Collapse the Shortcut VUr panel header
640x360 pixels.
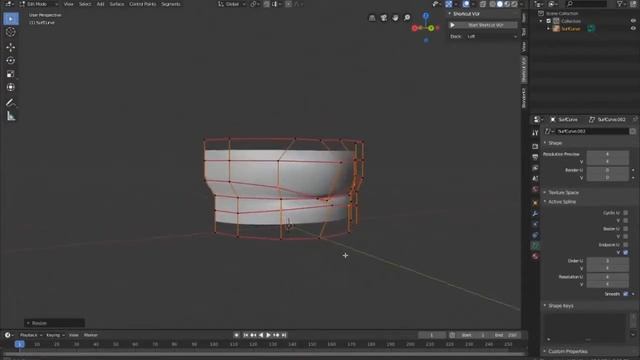pos(466,14)
